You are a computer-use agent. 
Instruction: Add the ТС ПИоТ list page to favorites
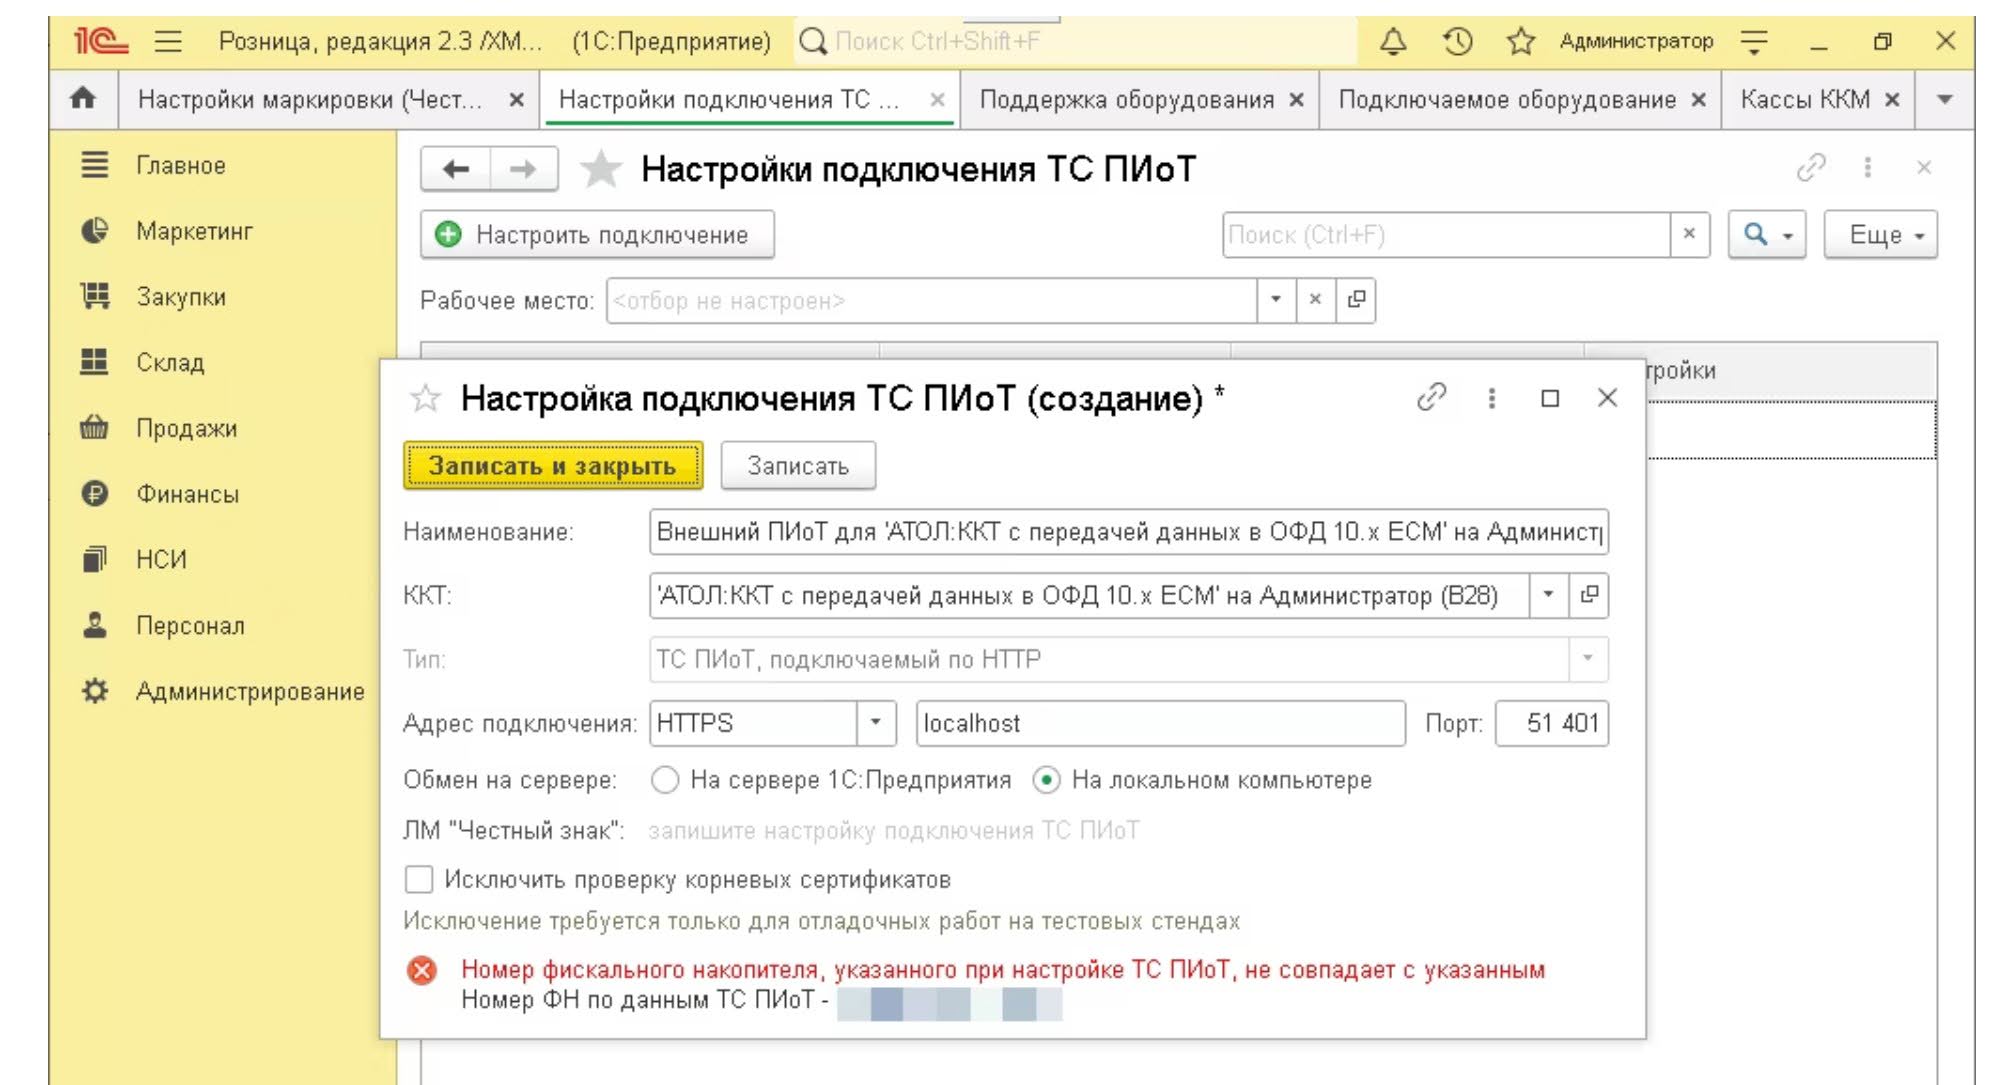pos(600,169)
